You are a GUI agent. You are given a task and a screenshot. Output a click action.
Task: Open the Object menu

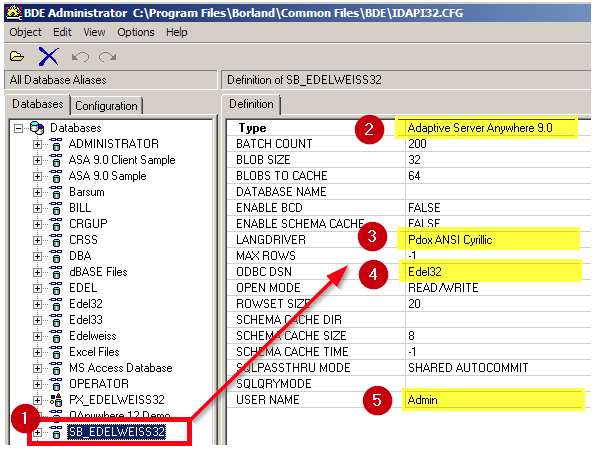point(25,32)
